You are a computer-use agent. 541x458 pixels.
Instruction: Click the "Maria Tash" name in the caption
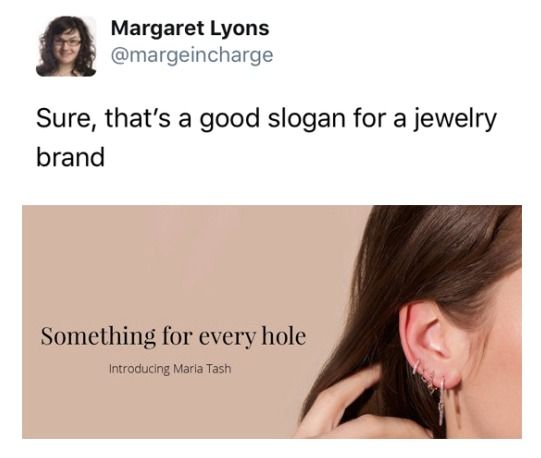click(202, 369)
